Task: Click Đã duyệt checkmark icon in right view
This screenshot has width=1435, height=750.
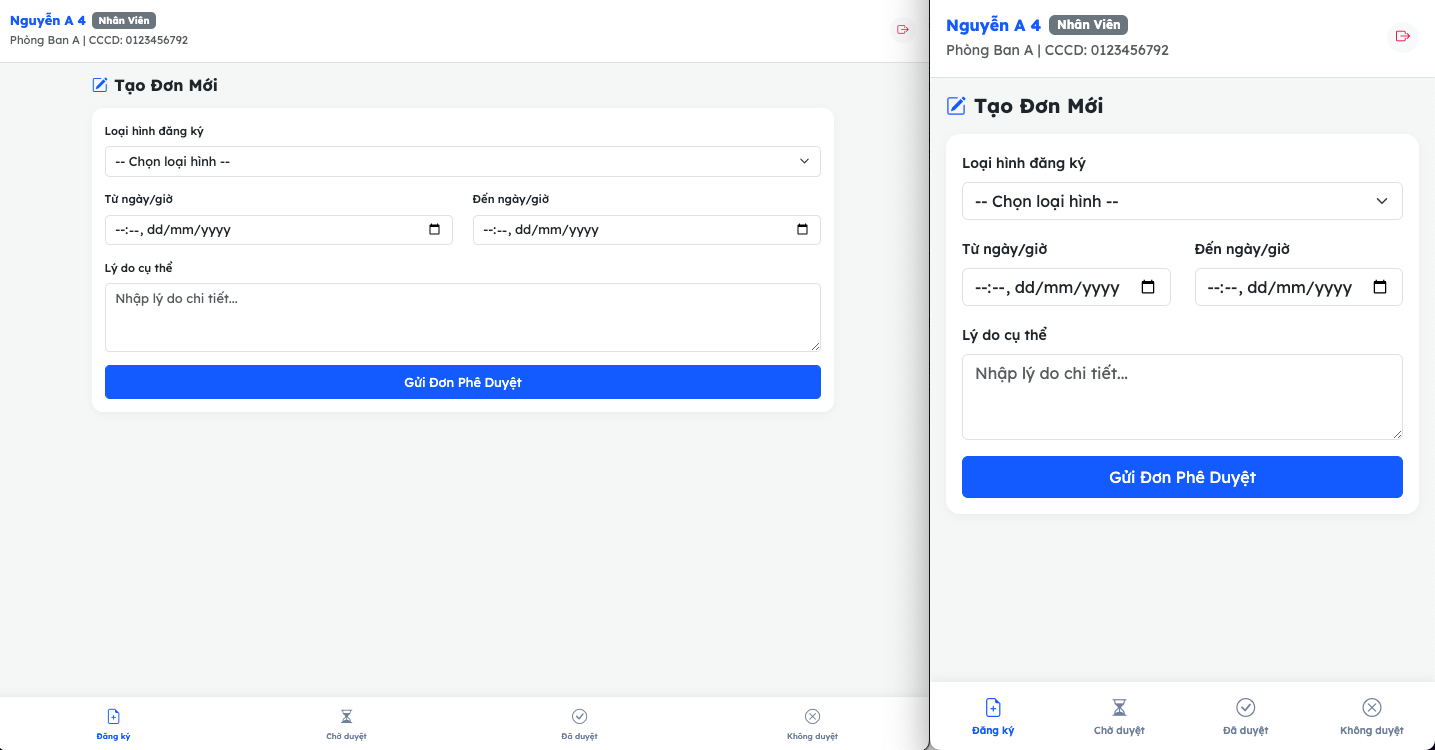Action: 1245,707
